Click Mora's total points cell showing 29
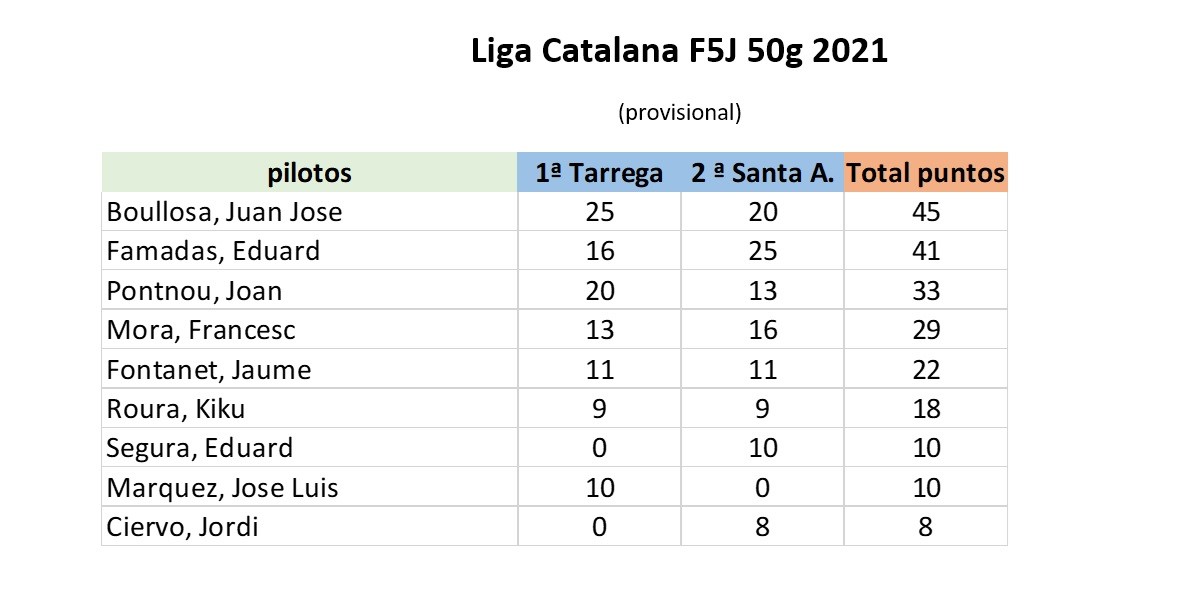 [926, 330]
